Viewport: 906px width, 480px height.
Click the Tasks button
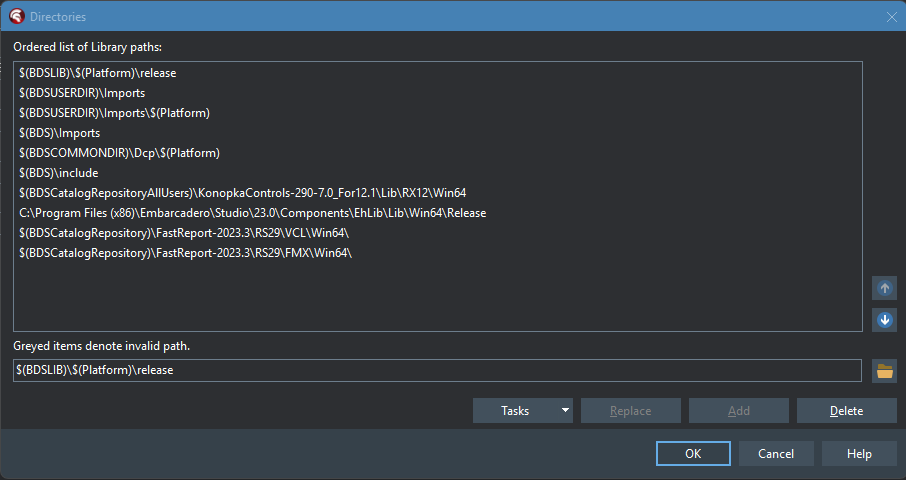(515, 410)
